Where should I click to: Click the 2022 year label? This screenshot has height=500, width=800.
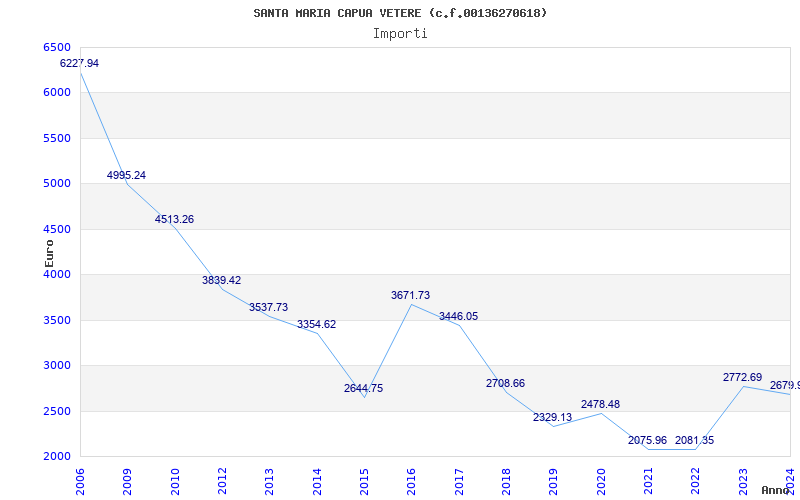click(x=695, y=482)
